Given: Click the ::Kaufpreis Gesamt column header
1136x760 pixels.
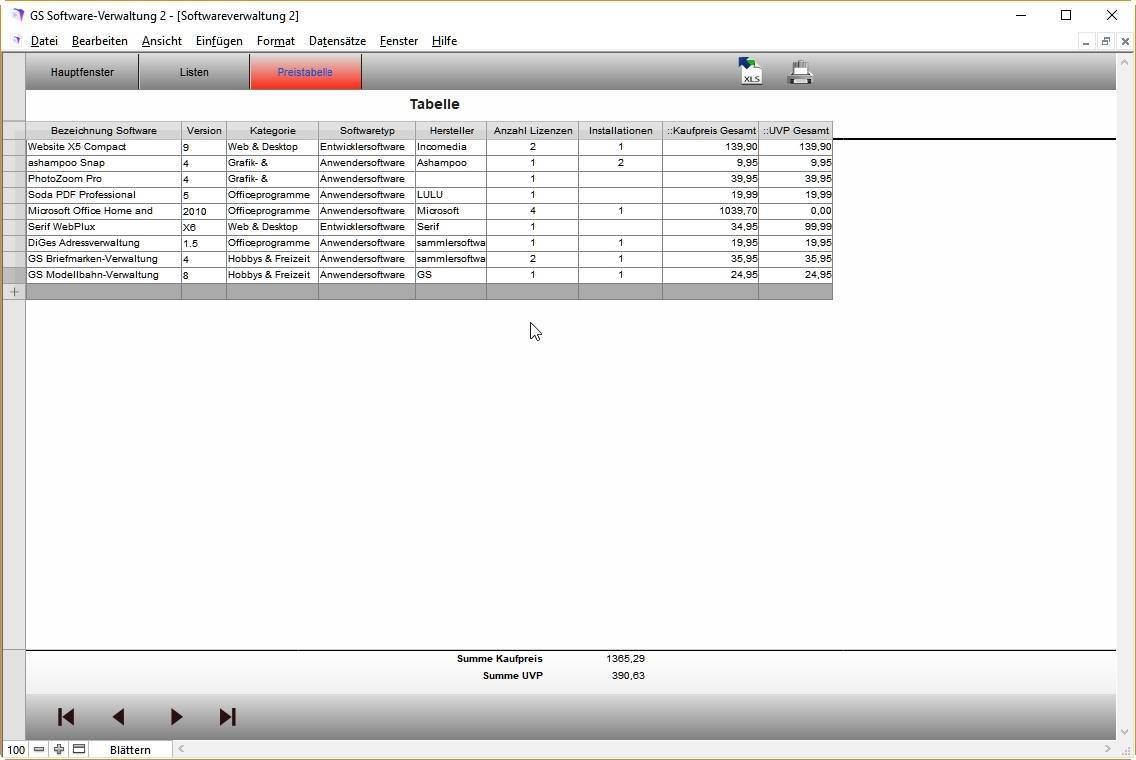Looking at the screenshot, I should tap(711, 131).
